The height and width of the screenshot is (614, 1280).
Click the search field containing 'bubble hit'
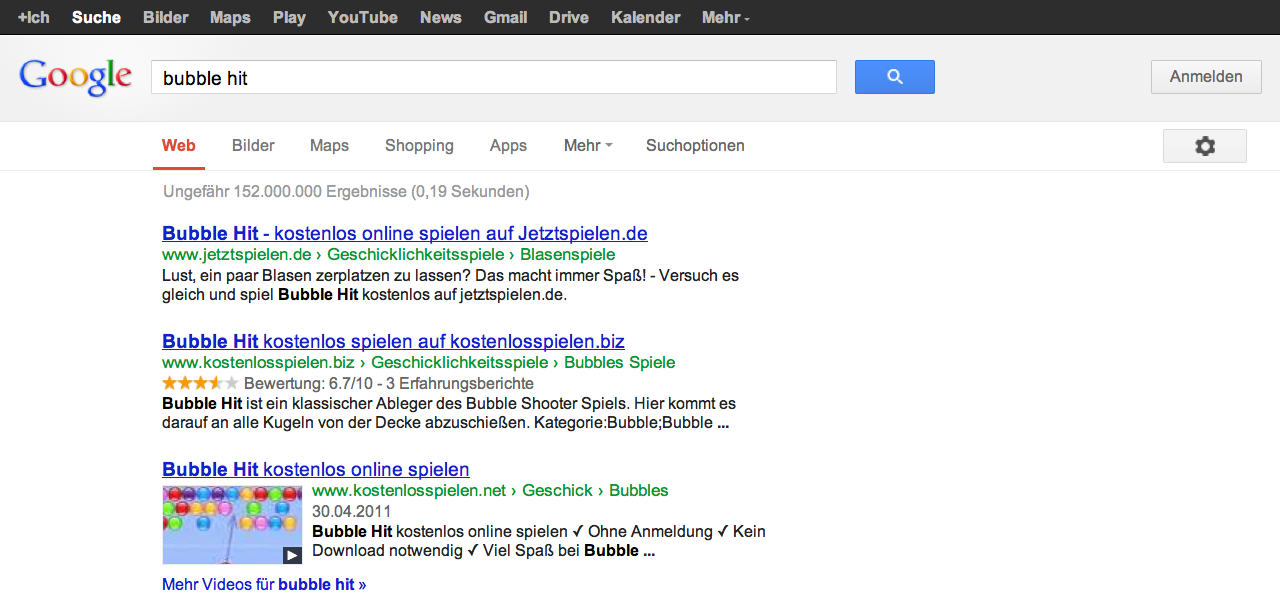493,77
